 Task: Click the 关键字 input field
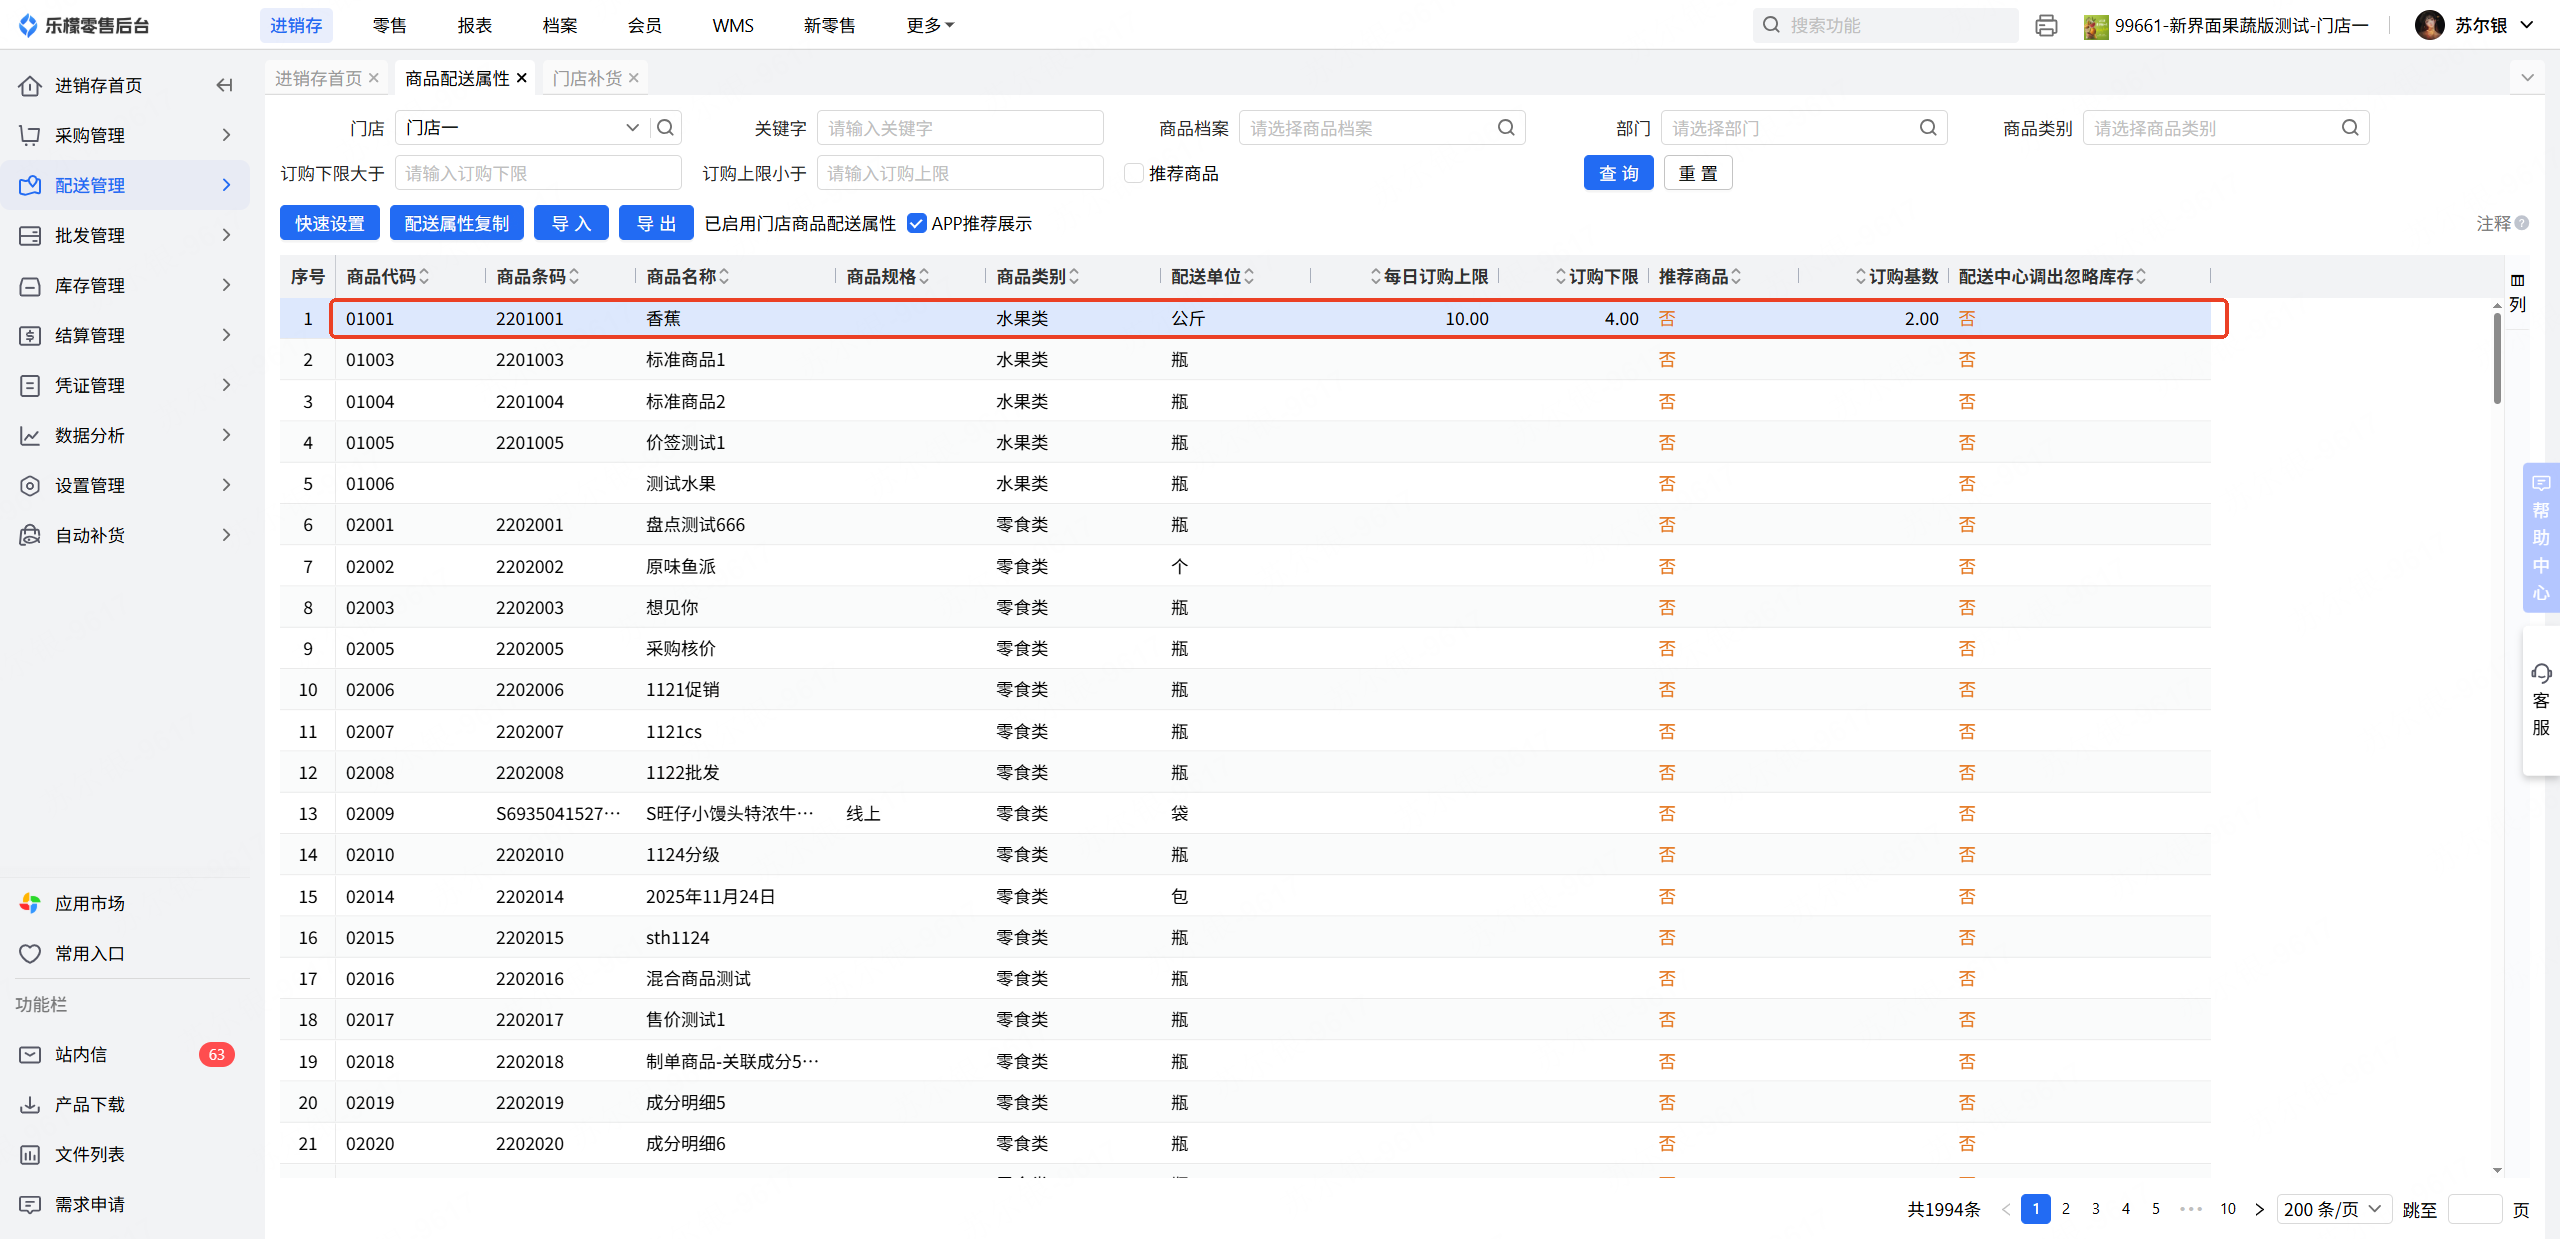(959, 127)
